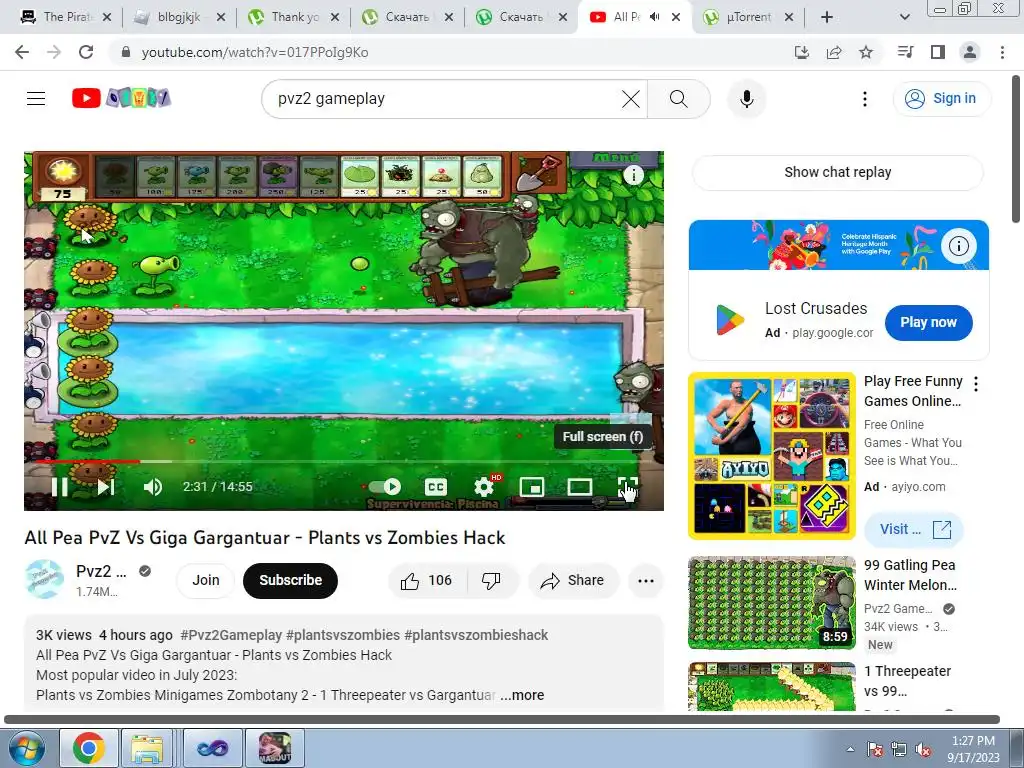Open the Chrome profile avatar

coord(970,52)
